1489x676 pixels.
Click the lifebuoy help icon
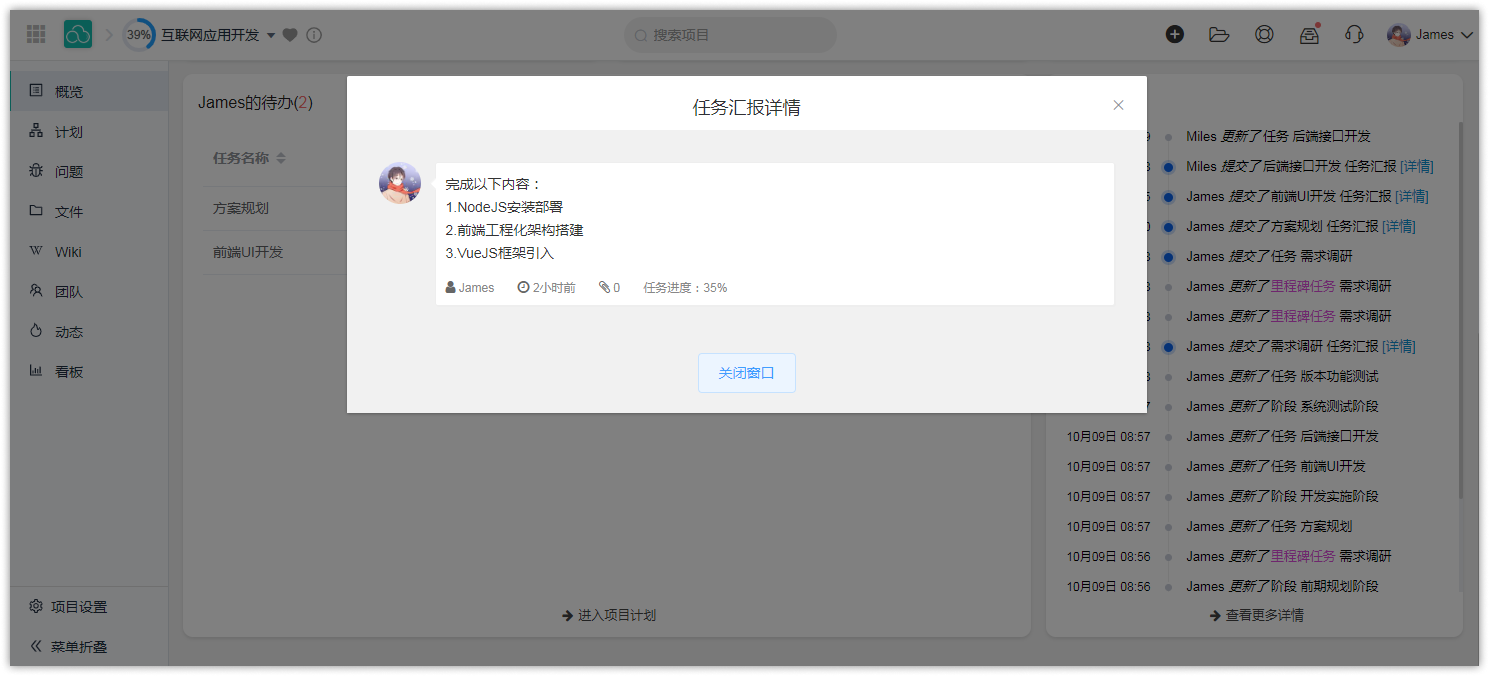[1264, 35]
